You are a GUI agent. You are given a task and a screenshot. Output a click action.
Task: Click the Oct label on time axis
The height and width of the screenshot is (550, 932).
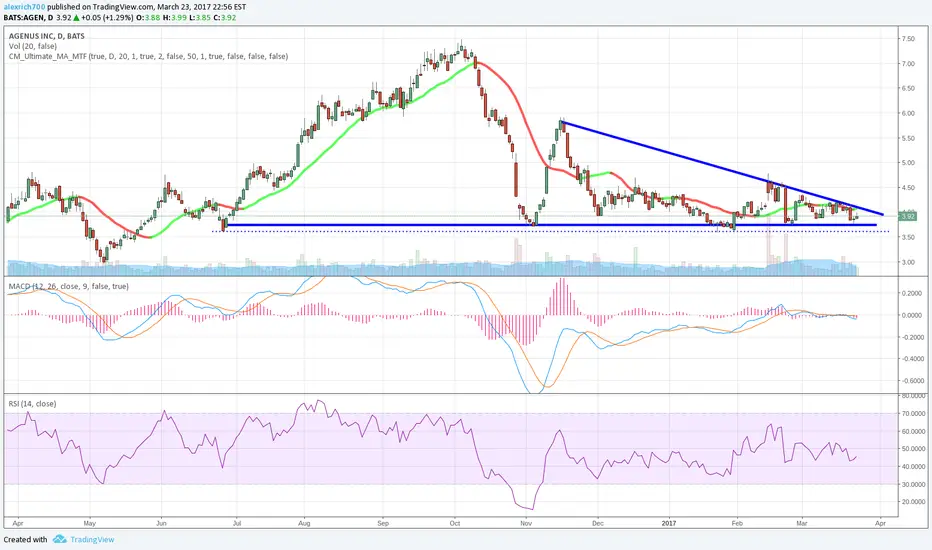455,523
